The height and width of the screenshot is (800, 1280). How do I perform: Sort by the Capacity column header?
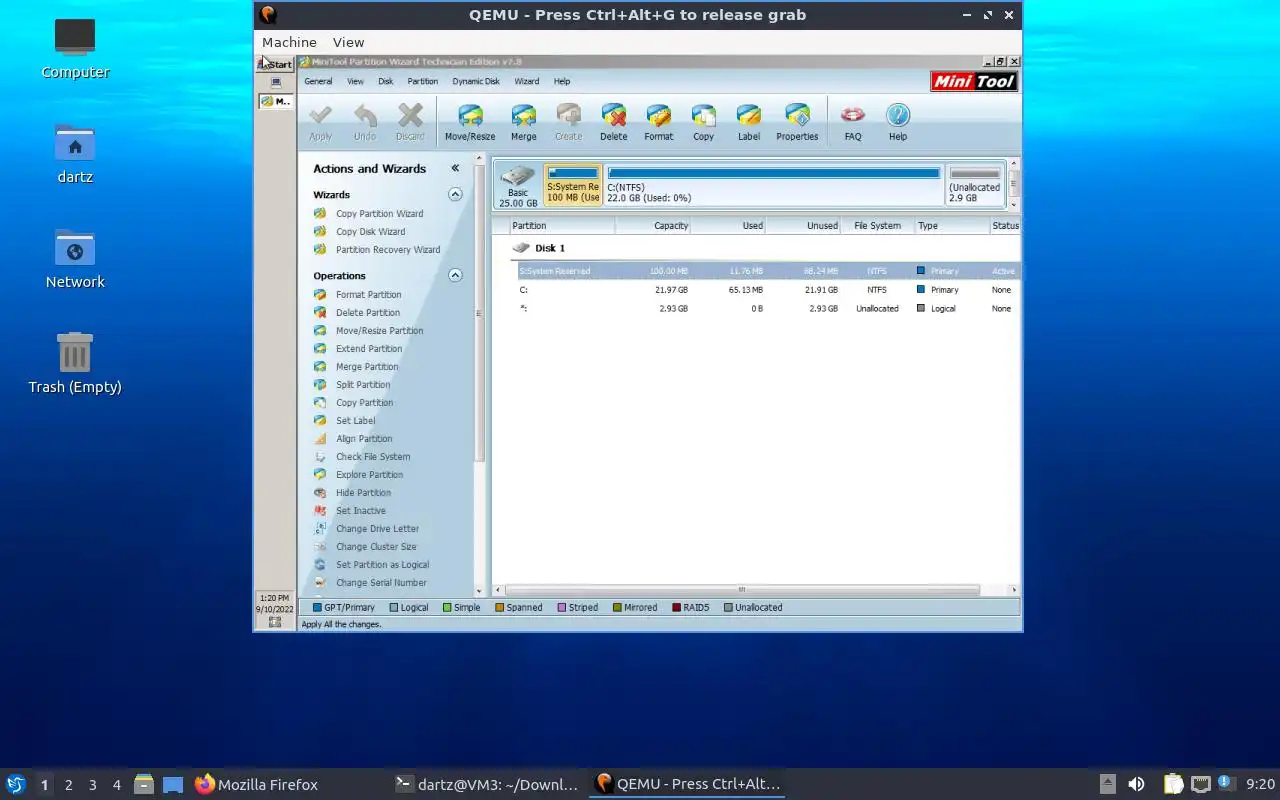[653, 226]
